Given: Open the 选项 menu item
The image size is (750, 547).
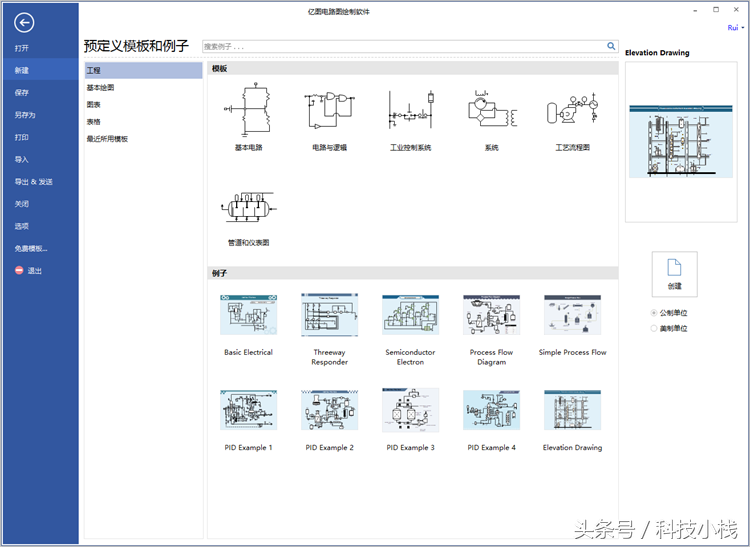Looking at the screenshot, I should [39, 226].
